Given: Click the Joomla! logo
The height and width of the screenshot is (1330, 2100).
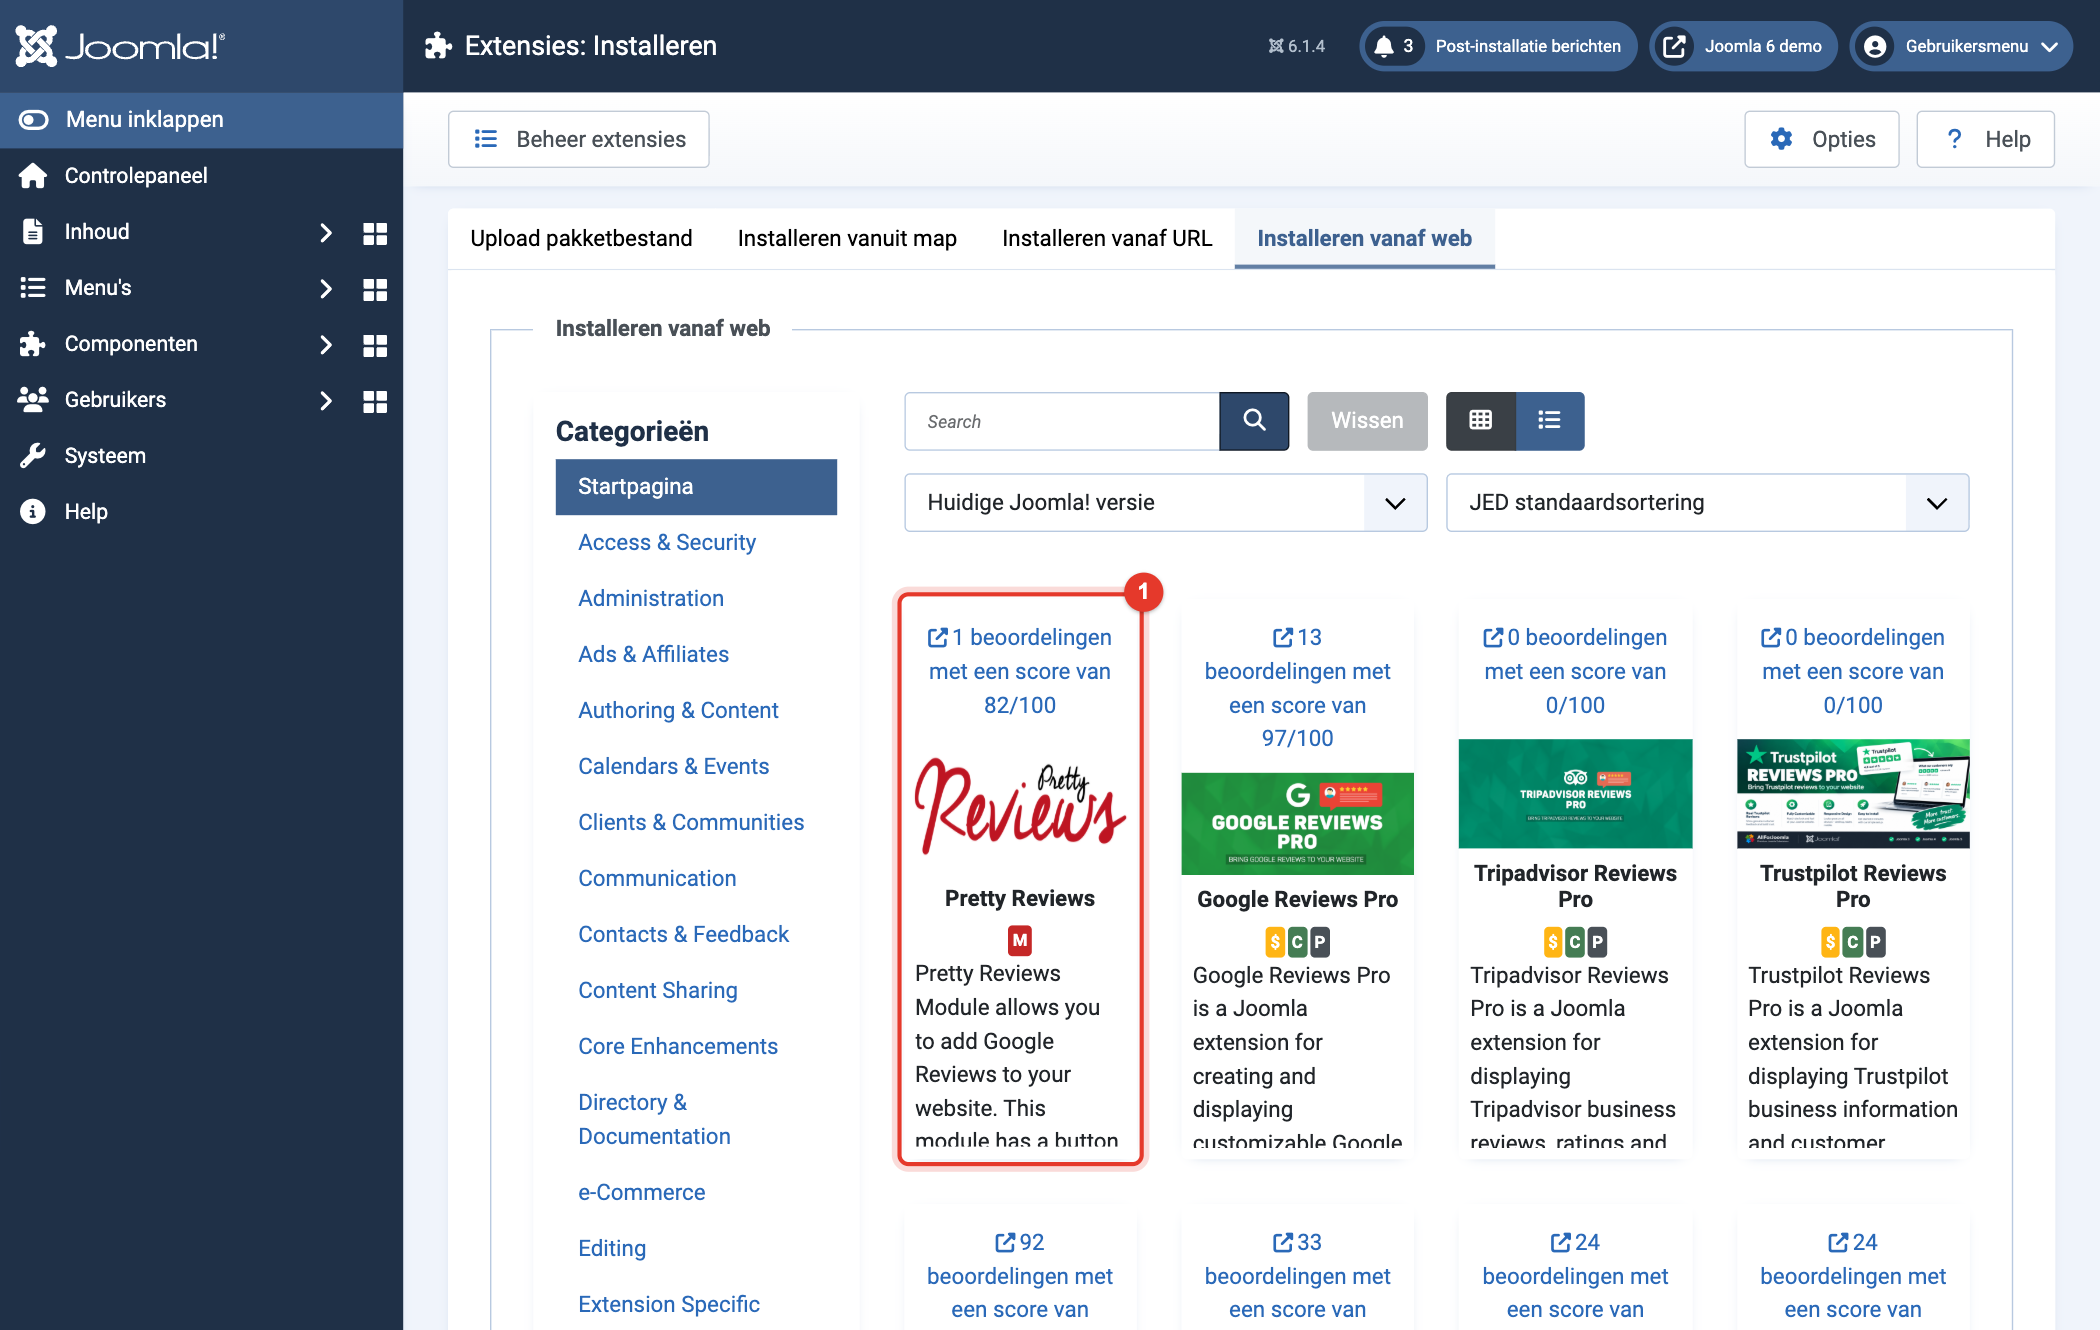Looking at the screenshot, I should coord(120,46).
